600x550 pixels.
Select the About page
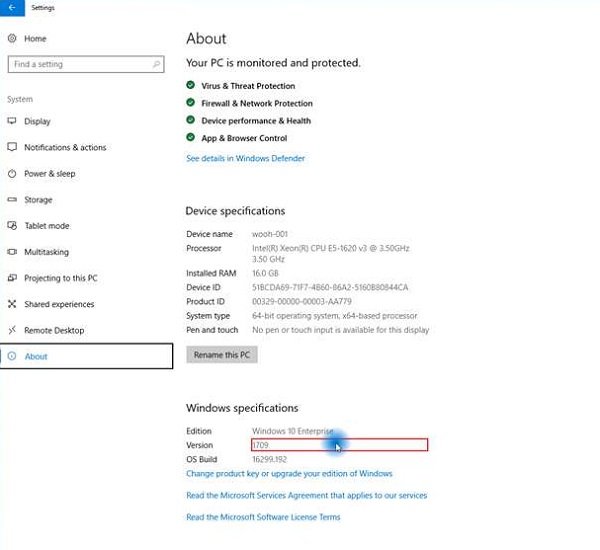coord(86,356)
